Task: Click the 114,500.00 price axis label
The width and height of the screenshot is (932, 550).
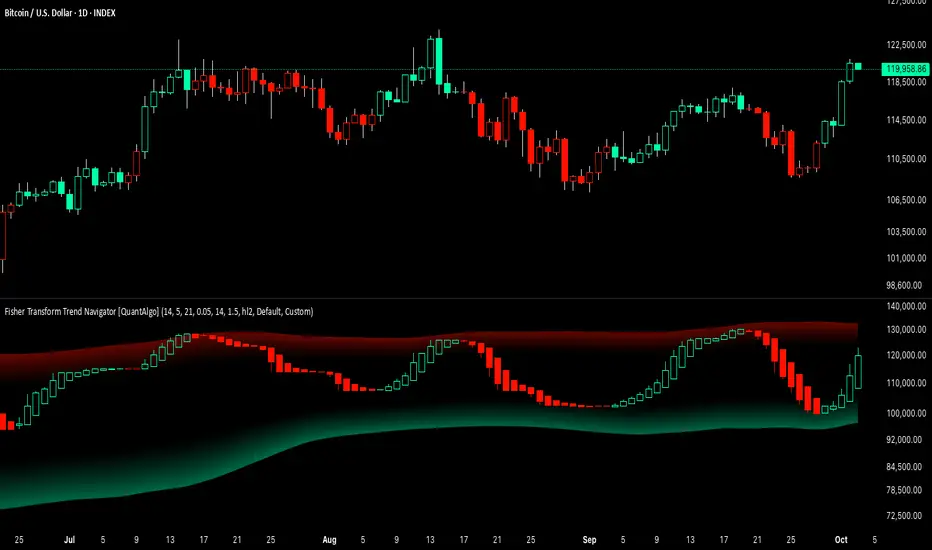Action: pos(906,120)
